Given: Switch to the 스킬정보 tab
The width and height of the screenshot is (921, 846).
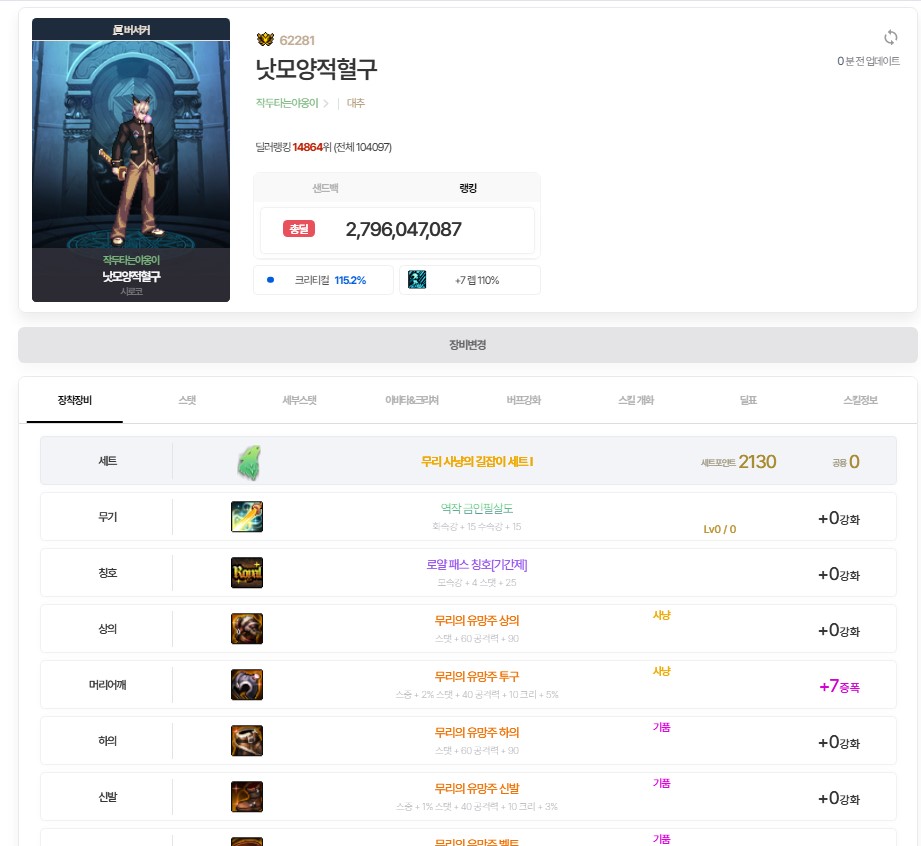Looking at the screenshot, I should click(860, 400).
